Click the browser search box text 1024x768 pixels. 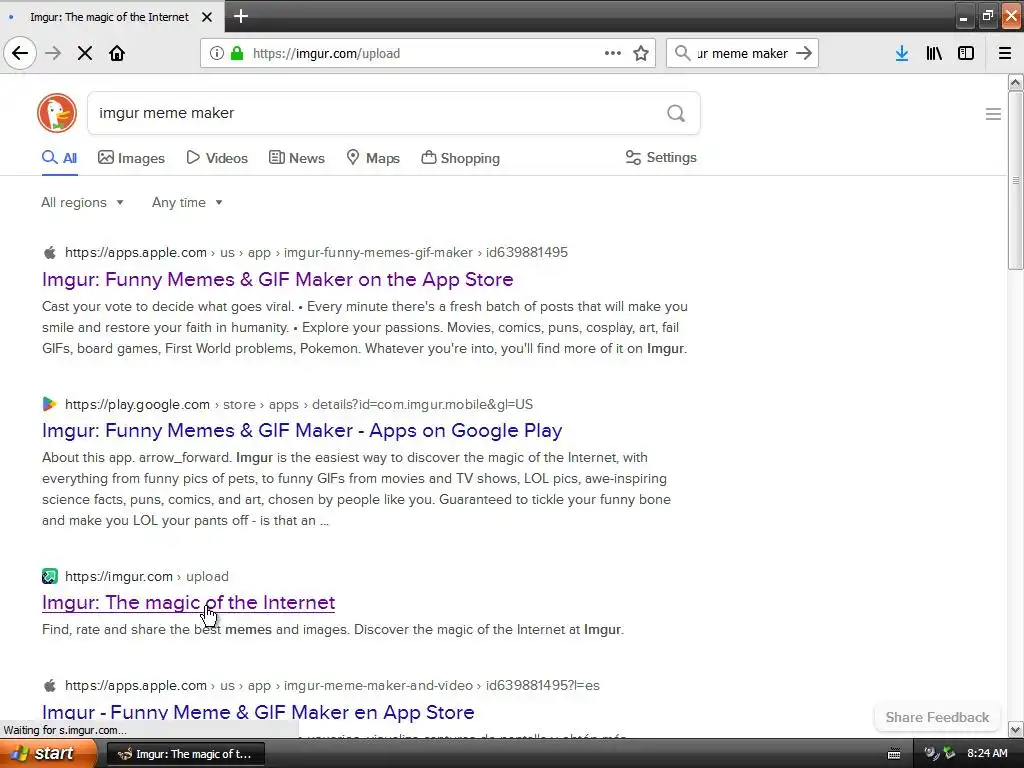(x=743, y=54)
